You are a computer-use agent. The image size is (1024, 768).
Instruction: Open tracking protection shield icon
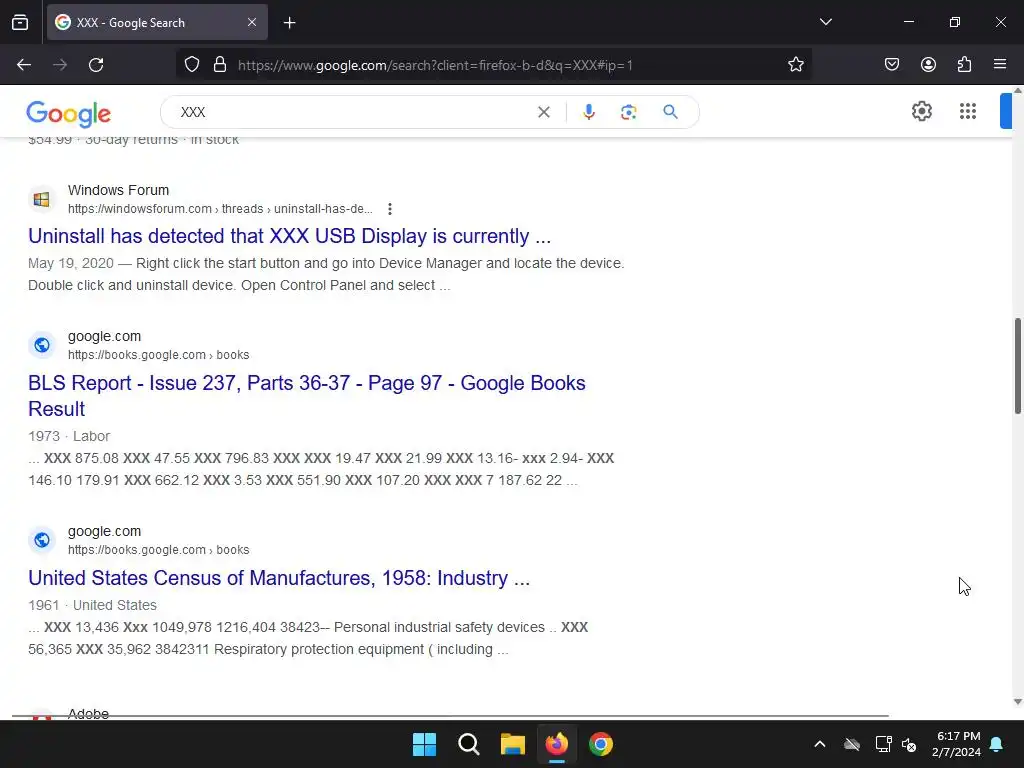pos(191,65)
